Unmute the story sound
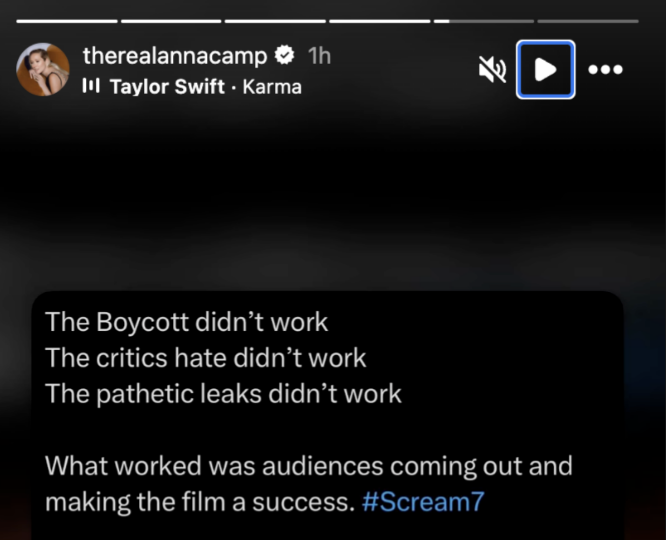This screenshot has height=540, width=666. coord(492,69)
